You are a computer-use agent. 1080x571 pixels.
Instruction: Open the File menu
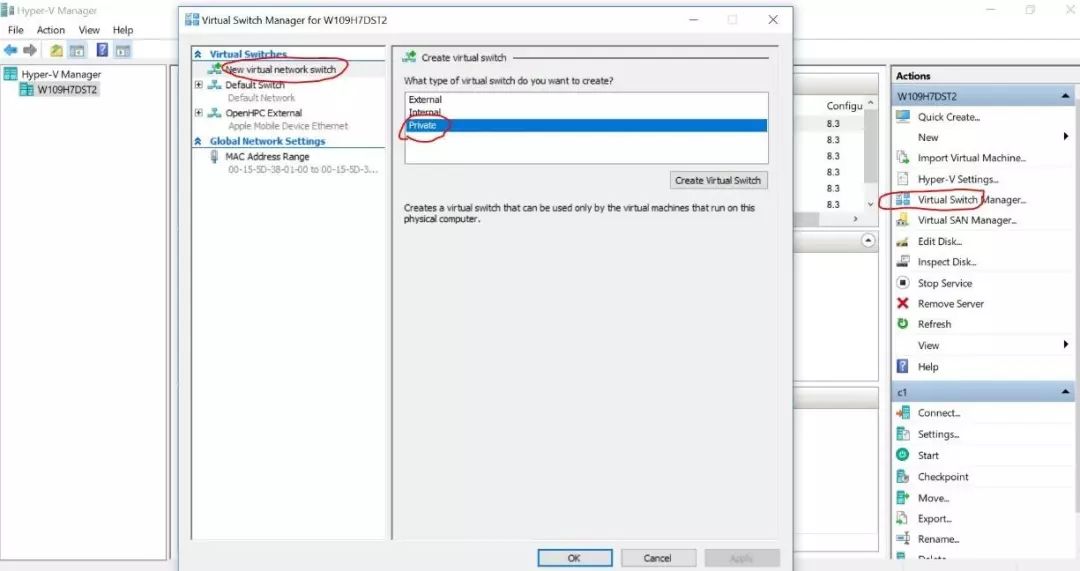pos(15,30)
